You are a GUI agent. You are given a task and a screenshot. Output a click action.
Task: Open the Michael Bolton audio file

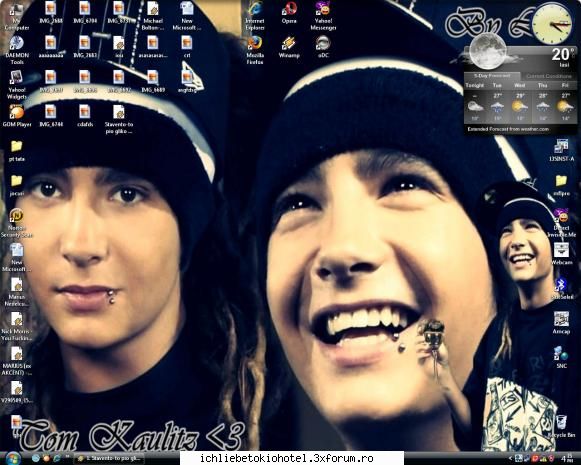153,16
